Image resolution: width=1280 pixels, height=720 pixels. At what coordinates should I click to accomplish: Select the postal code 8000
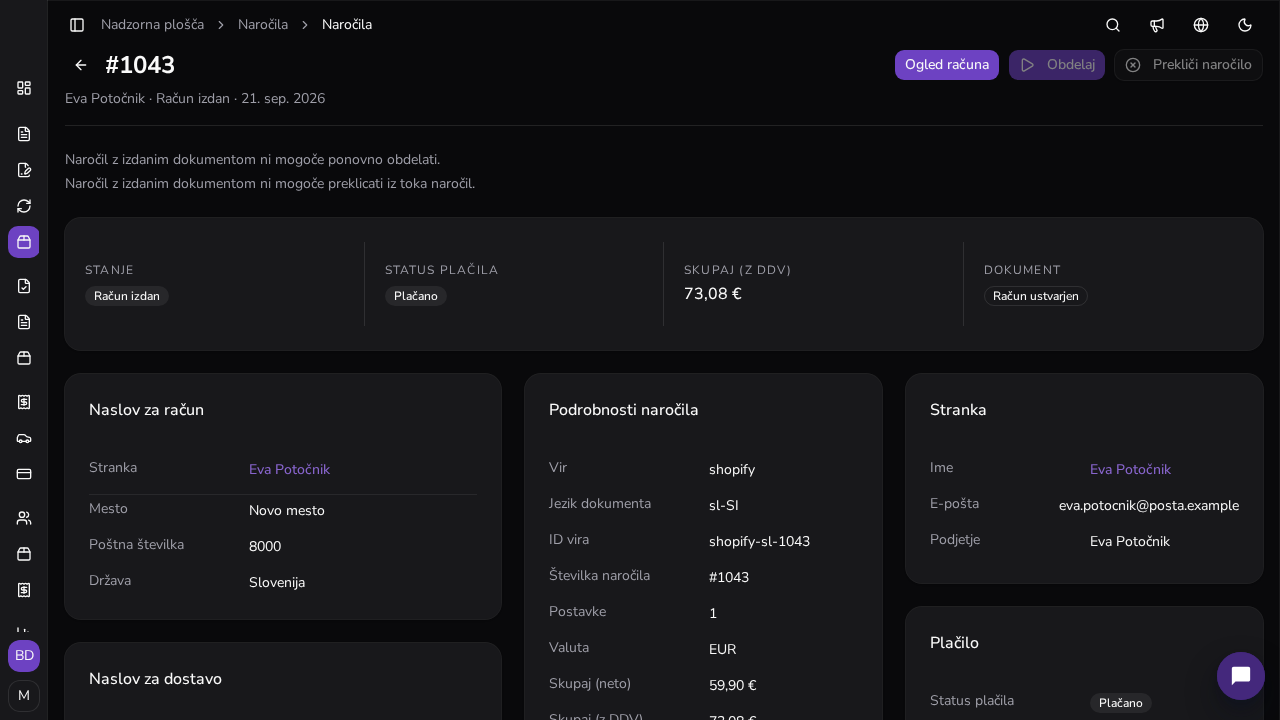[x=265, y=547]
